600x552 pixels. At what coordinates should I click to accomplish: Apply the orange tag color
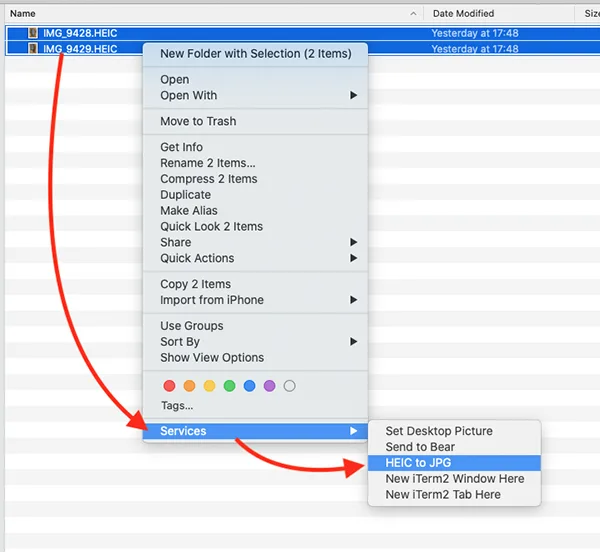click(189, 386)
